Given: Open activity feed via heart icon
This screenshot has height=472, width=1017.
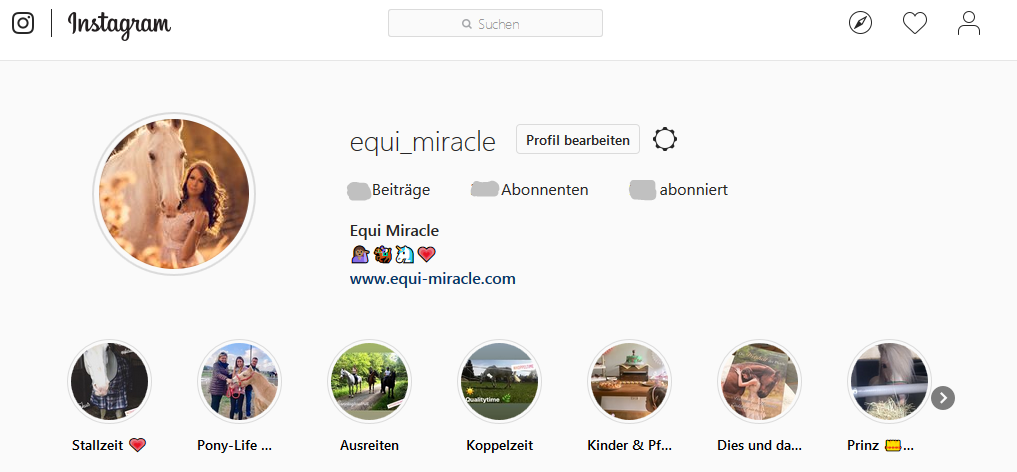Looking at the screenshot, I should click(915, 23).
